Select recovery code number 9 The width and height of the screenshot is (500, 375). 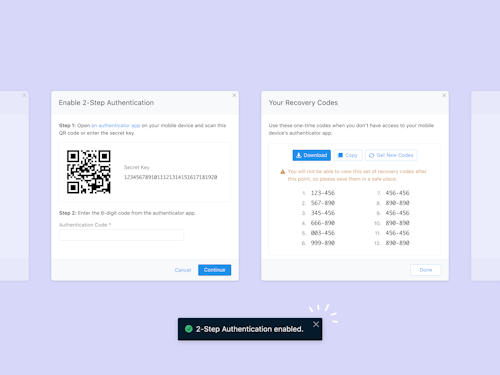tap(397, 213)
